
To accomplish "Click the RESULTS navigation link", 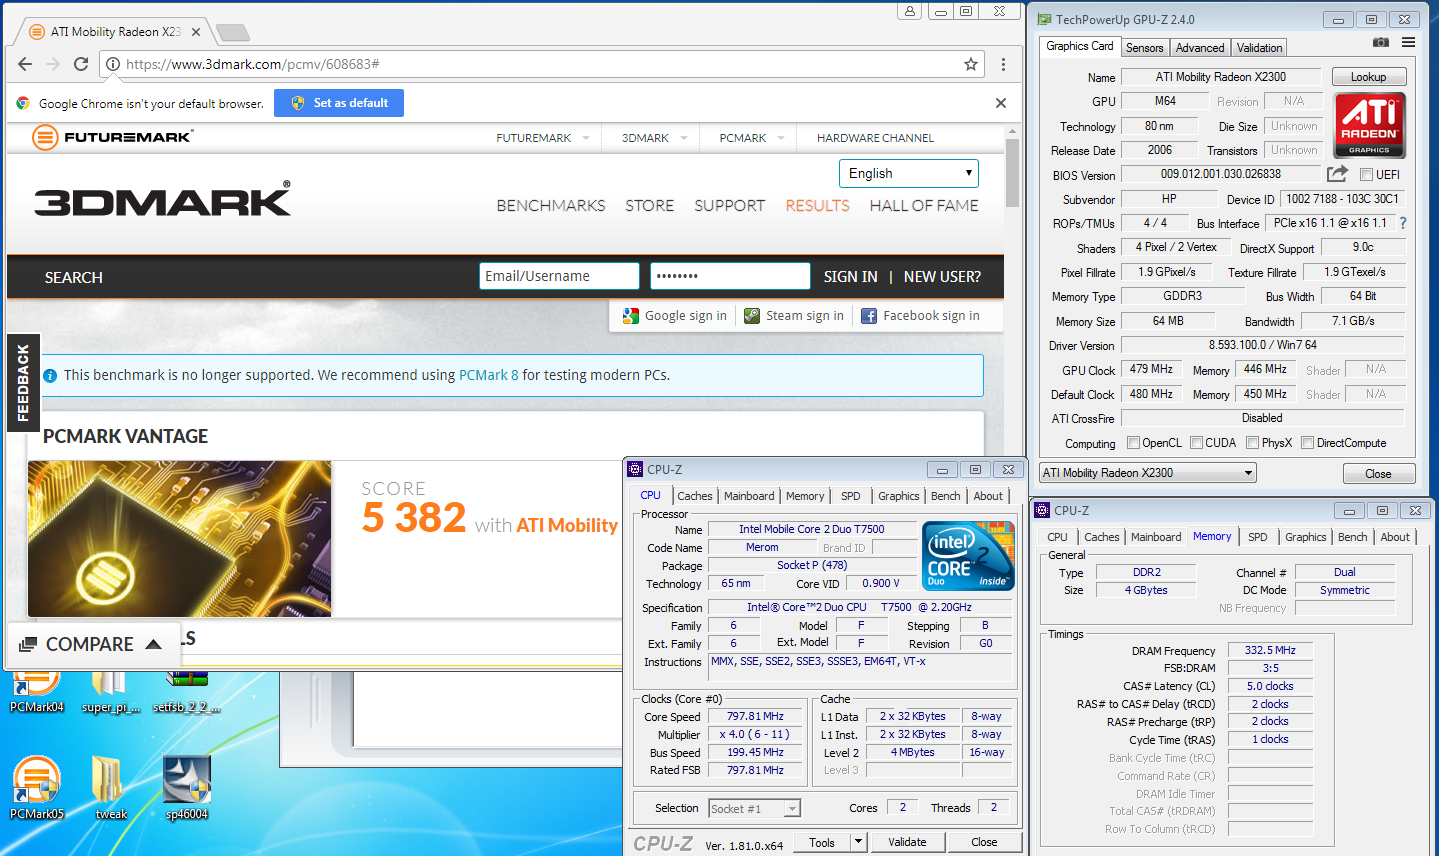I will [817, 205].
